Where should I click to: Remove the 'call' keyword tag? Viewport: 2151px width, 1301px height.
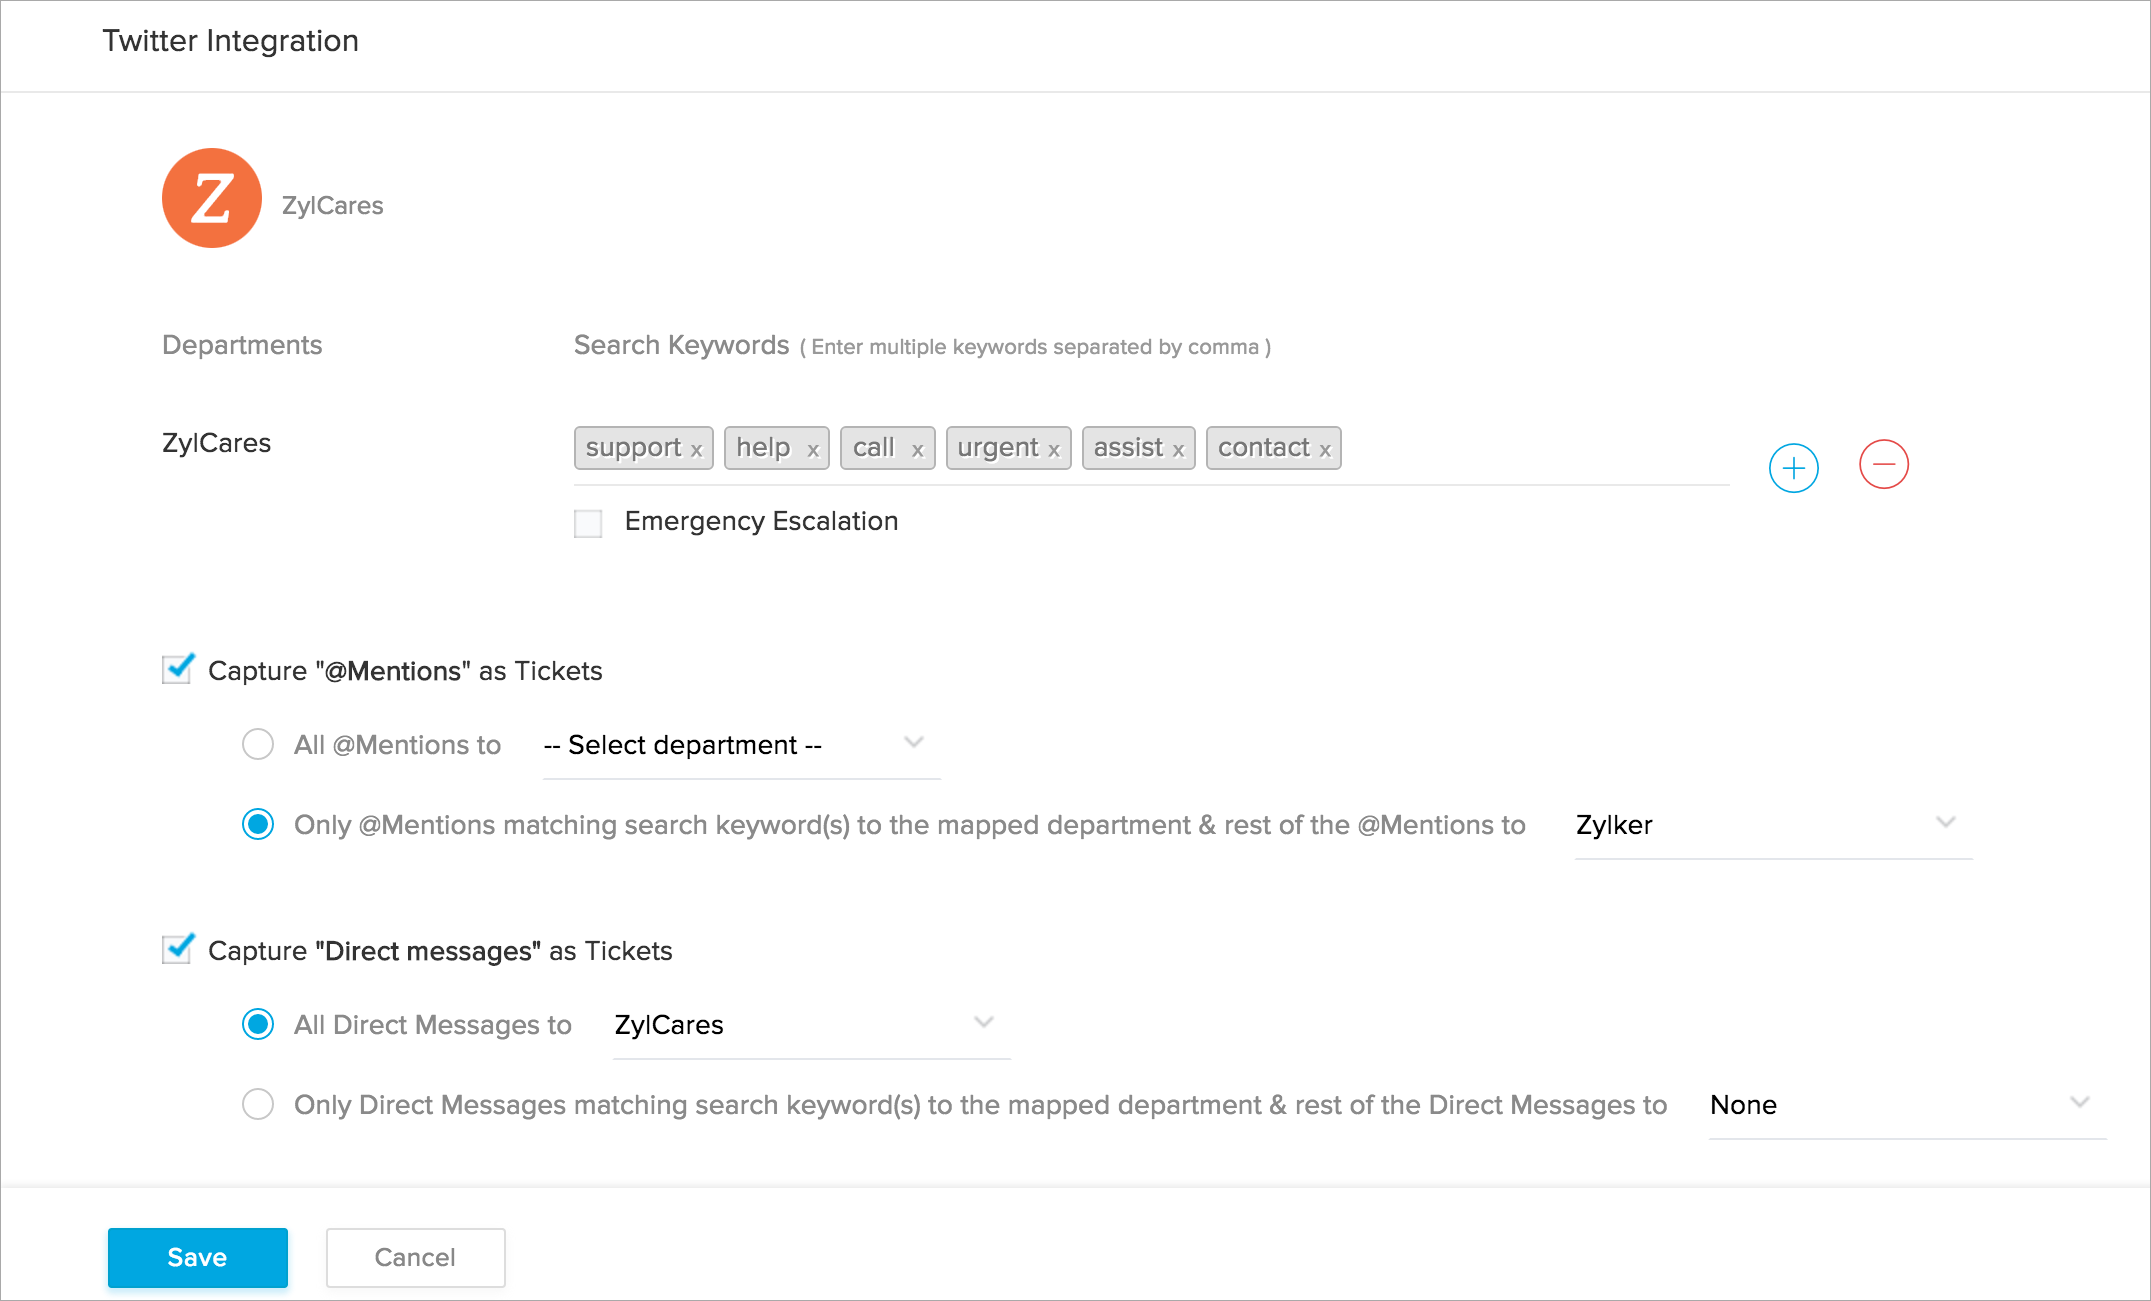click(x=917, y=451)
